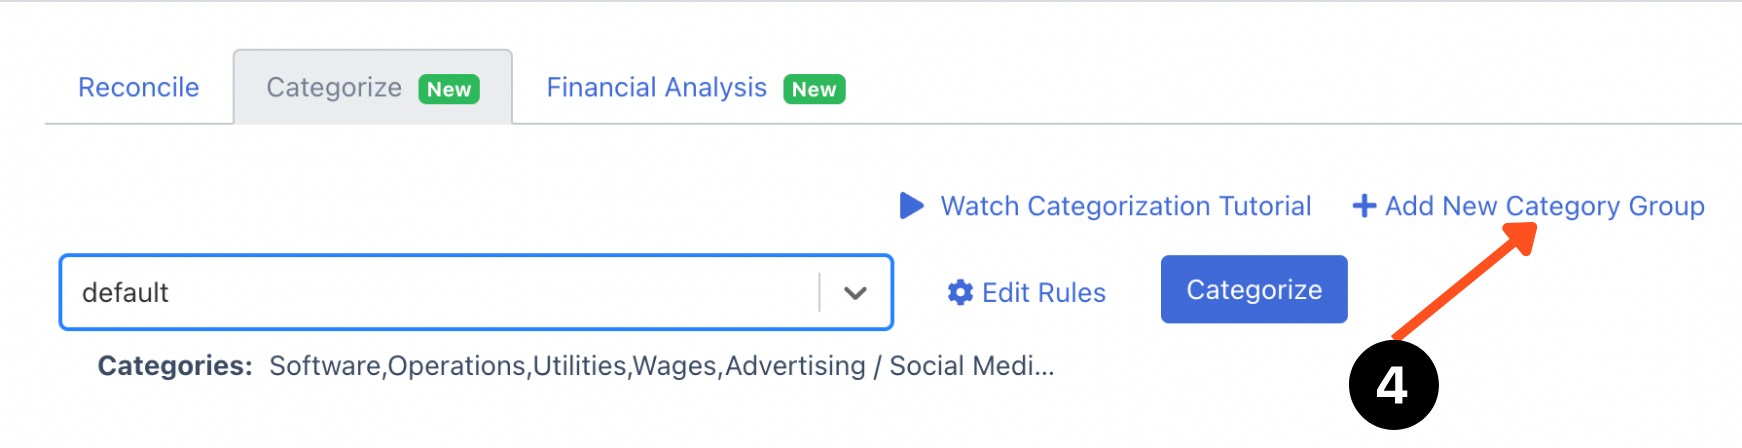Click the Add New Category Group link
Viewport: 1742px width, 448px height.
[1544, 206]
